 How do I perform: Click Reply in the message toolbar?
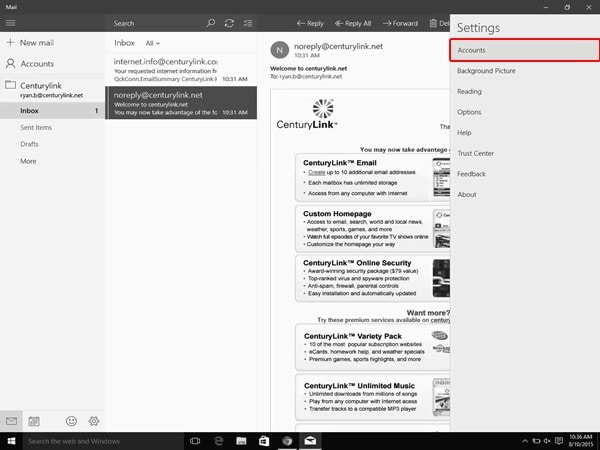coord(310,22)
